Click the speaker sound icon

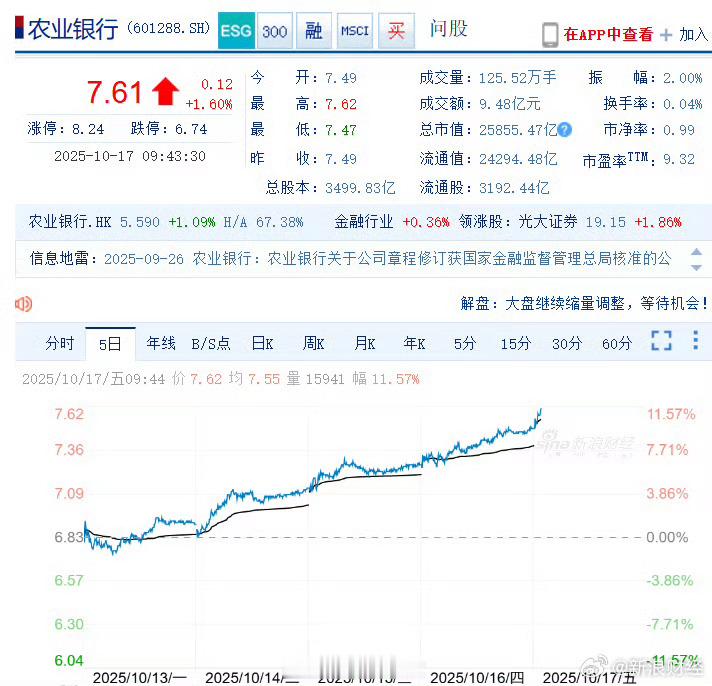pos(24,304)
